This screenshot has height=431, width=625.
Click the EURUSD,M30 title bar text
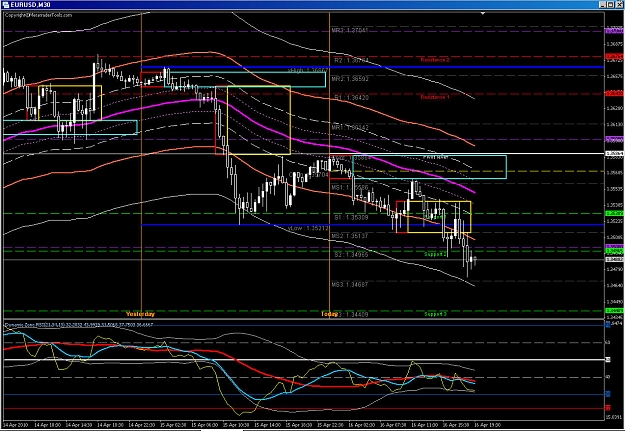(31, 5)
